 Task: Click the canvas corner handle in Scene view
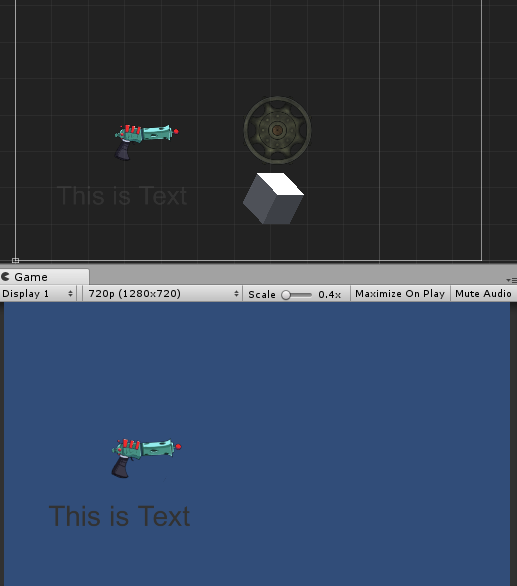15,260
